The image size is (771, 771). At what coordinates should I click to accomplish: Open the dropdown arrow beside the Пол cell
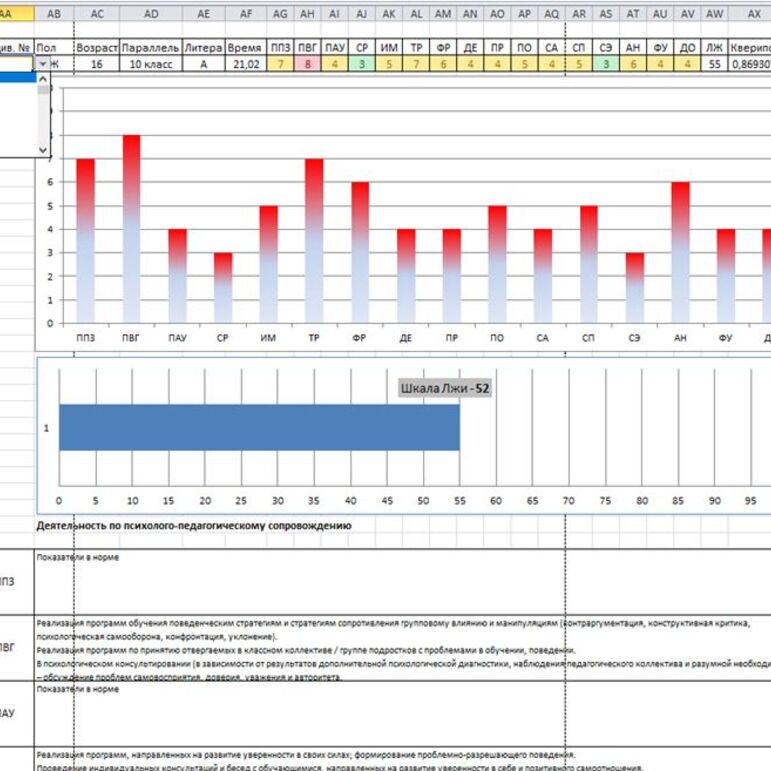[42, 63]
